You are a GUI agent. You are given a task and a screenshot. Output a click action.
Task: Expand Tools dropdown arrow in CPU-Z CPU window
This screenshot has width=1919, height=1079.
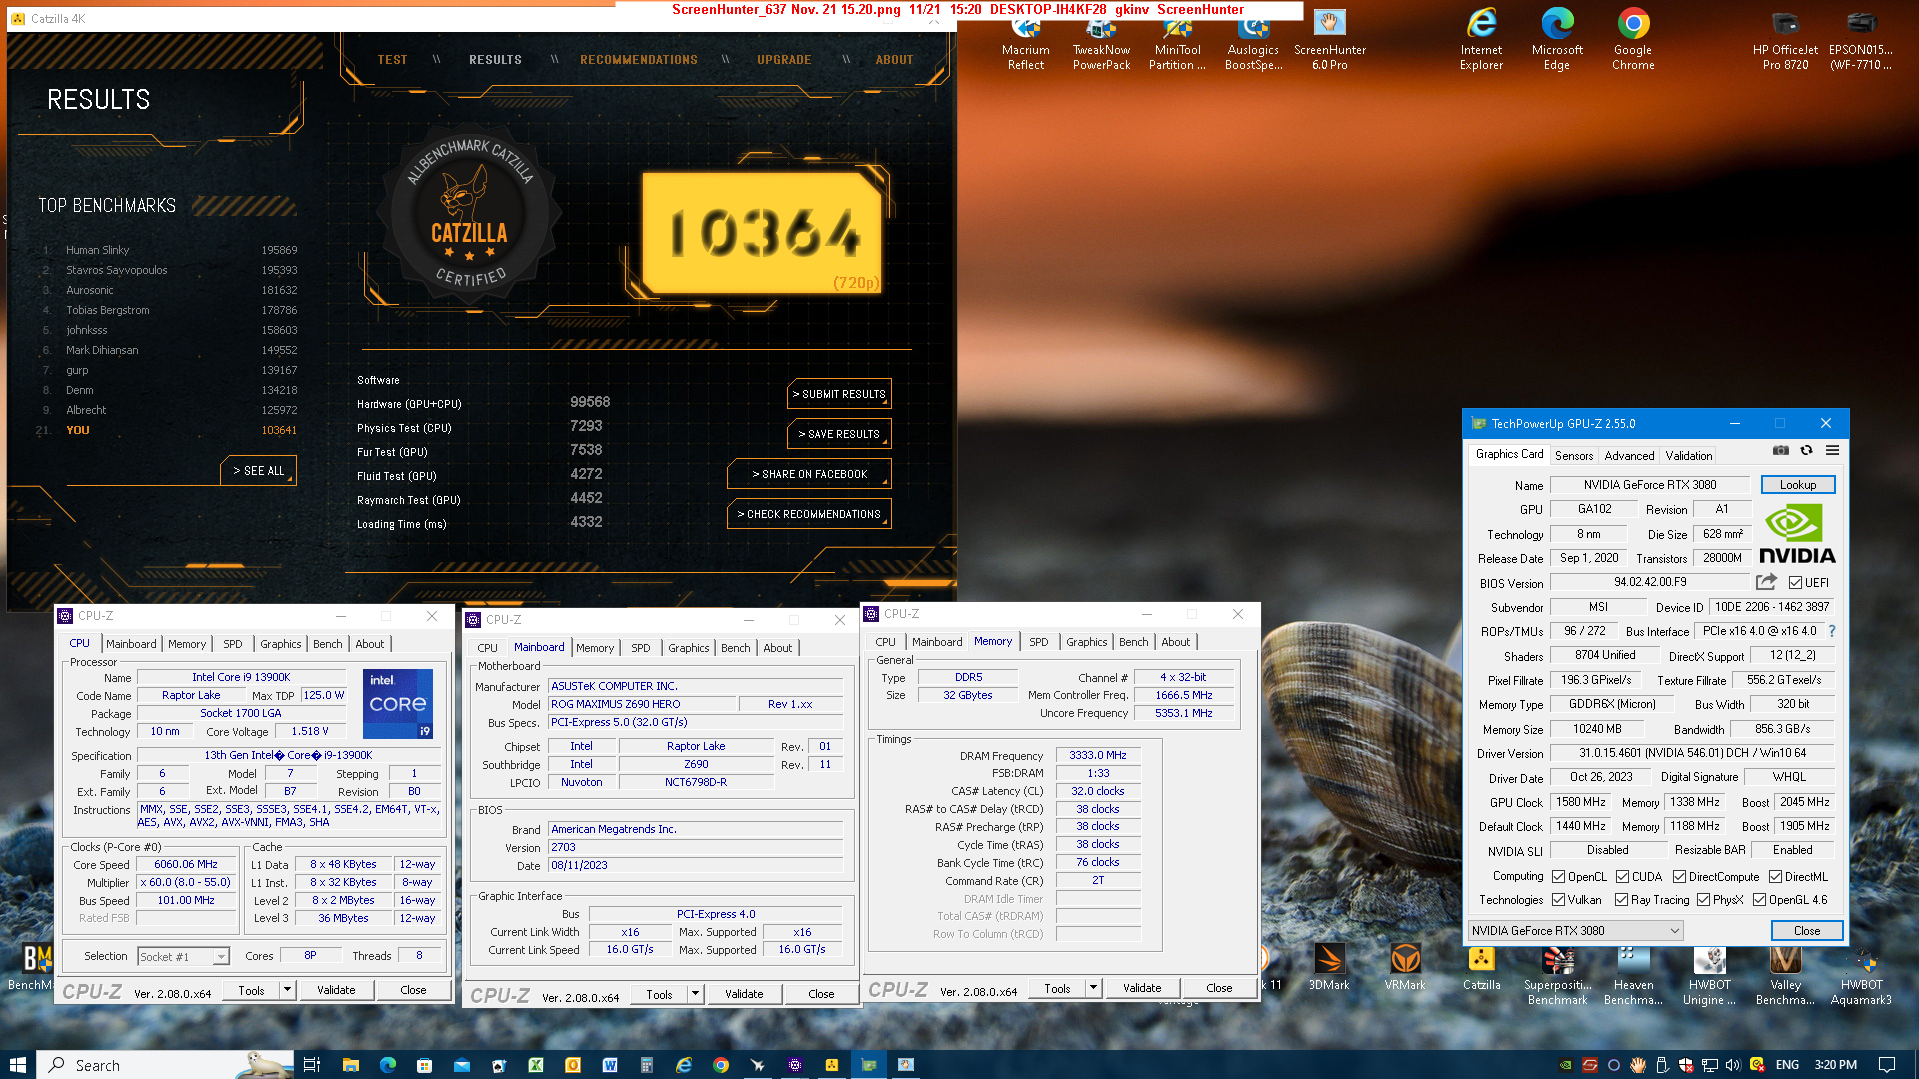pyautogui.click(x=287, y=990)
